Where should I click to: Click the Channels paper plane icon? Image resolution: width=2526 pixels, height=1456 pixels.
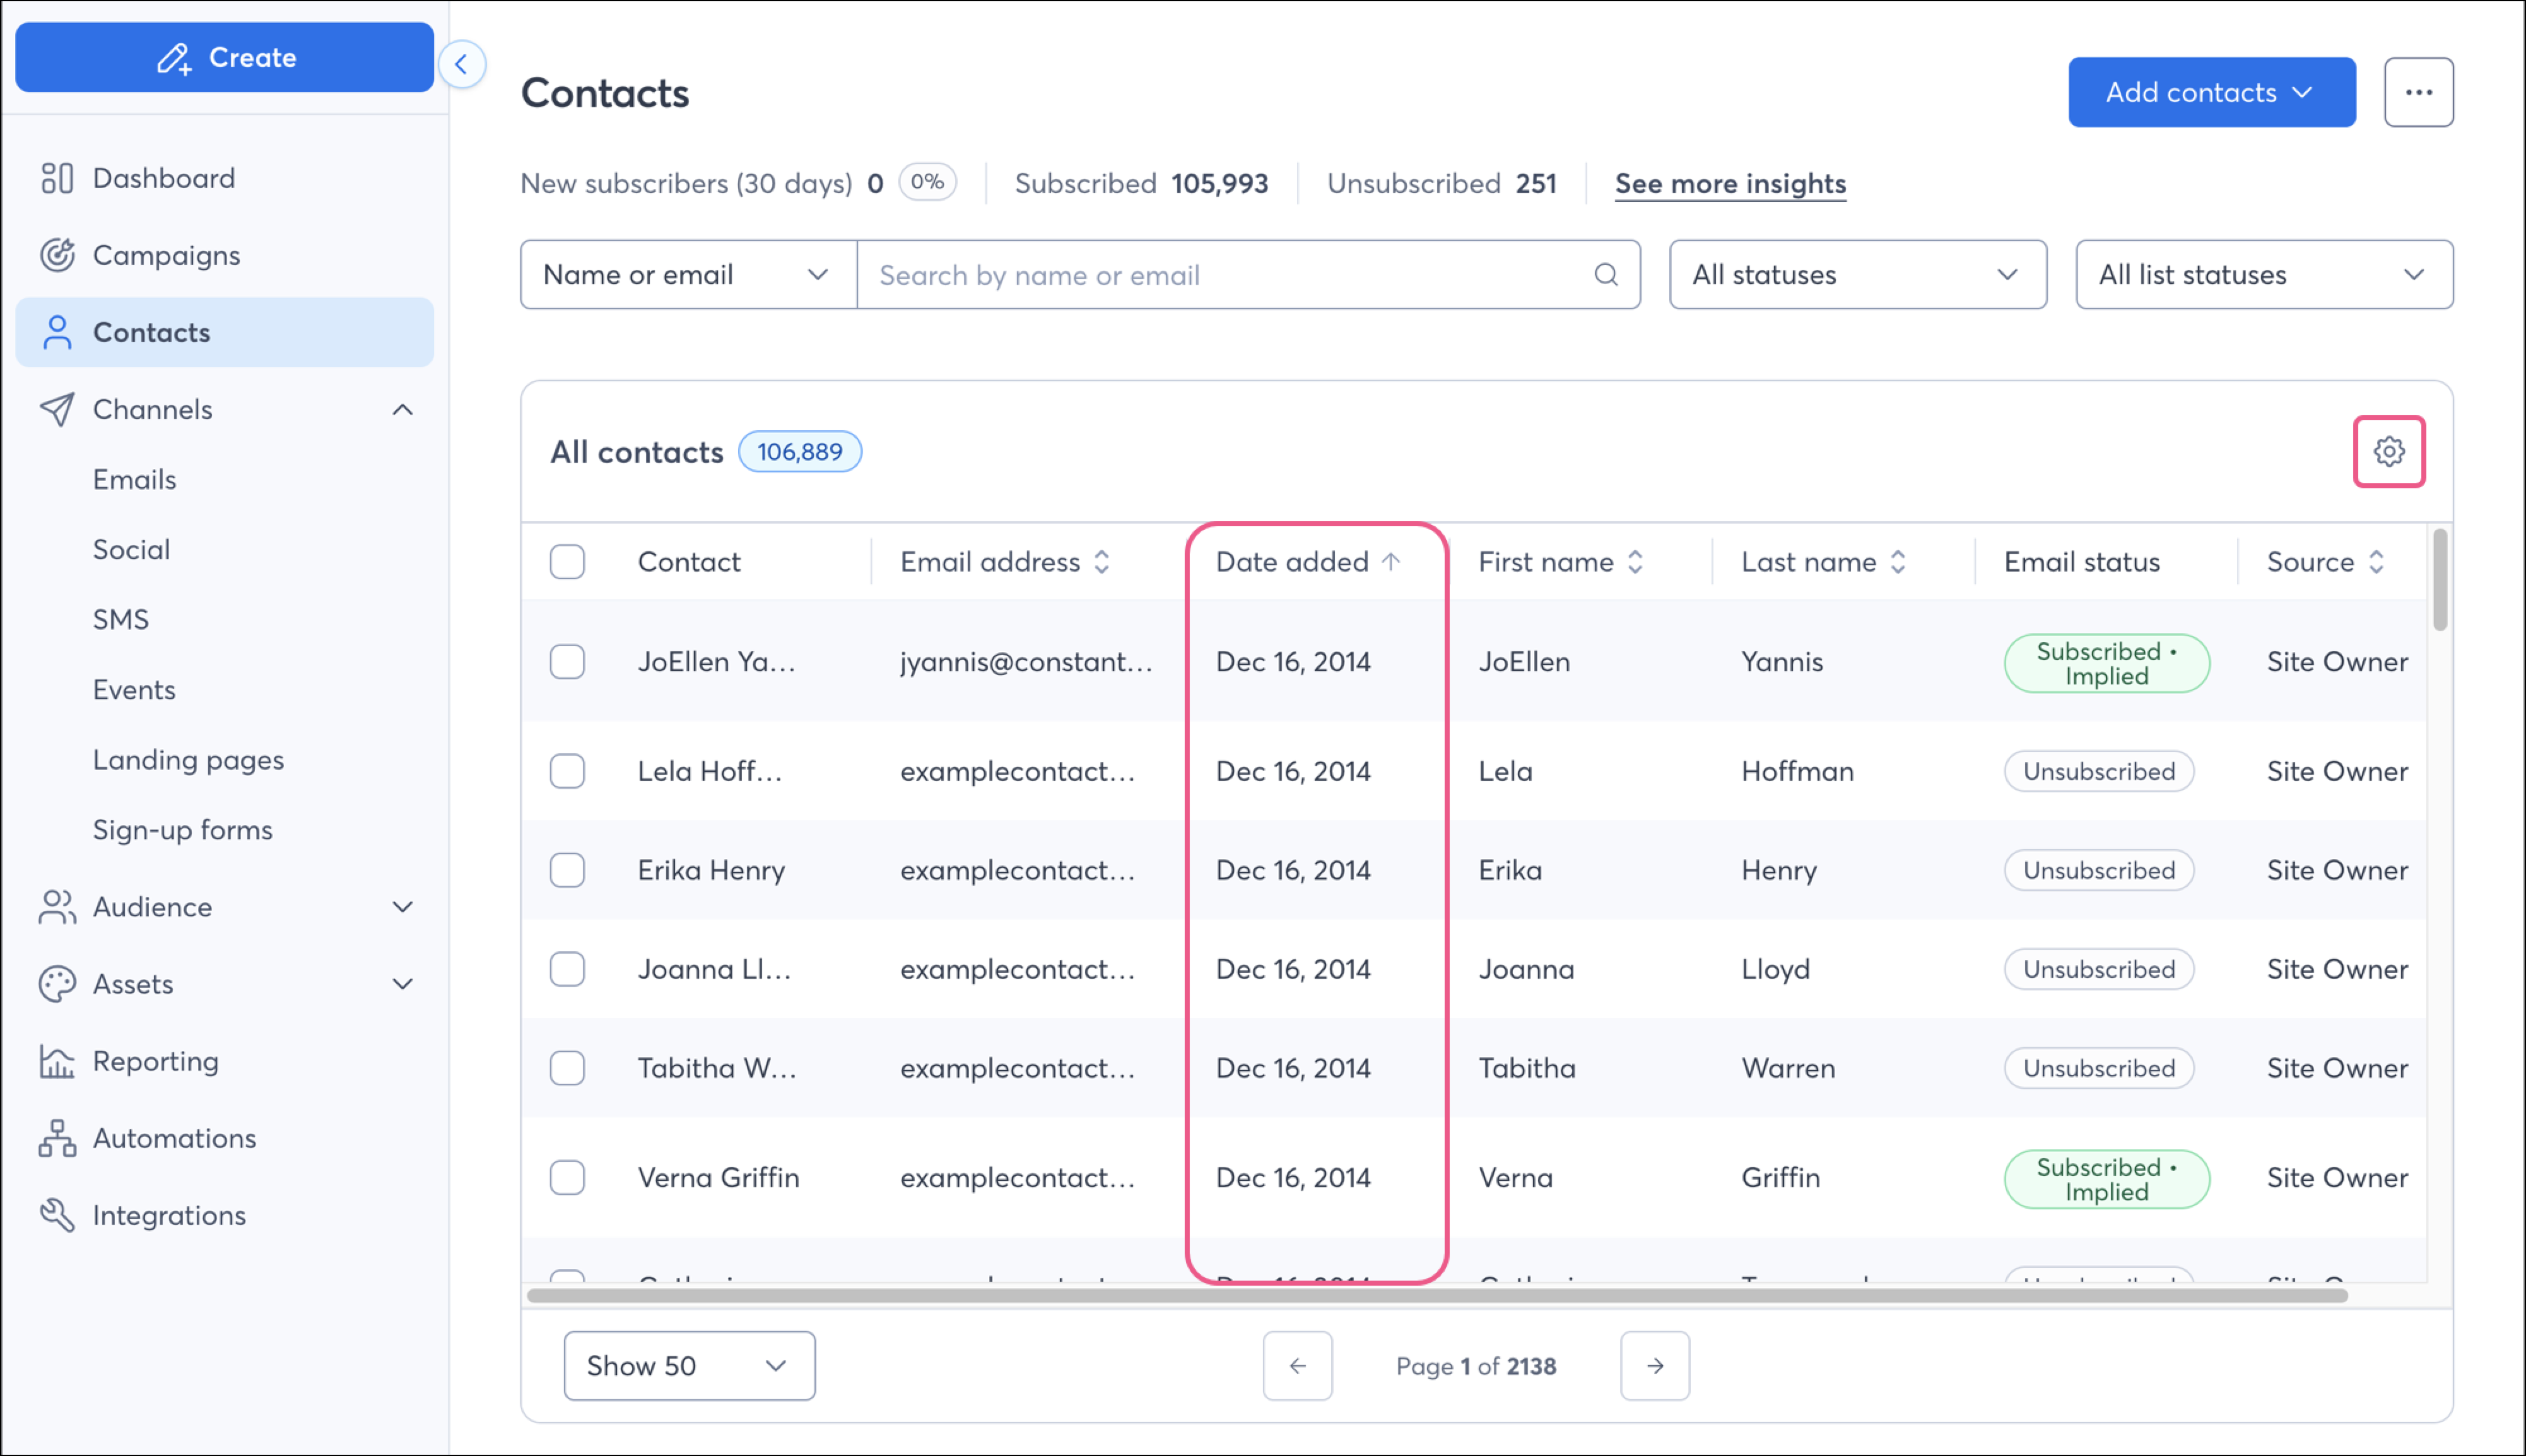pos(58,409)
